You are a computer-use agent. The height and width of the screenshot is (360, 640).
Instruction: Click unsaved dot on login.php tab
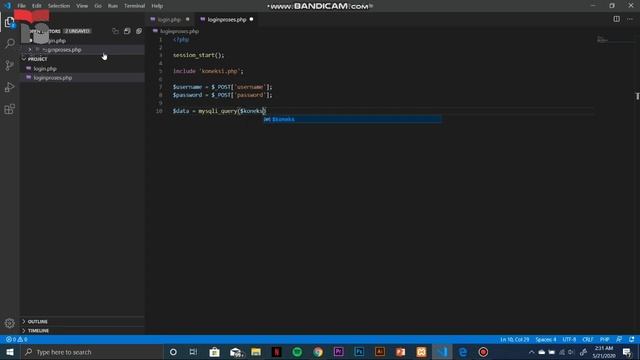[x=188, y=19]
